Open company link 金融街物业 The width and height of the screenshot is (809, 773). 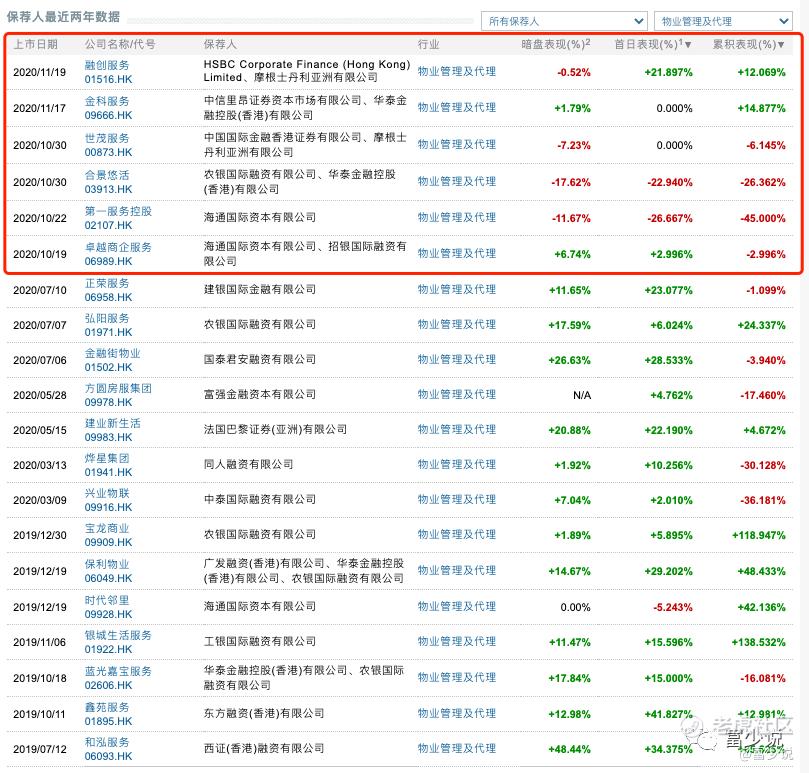tap(112, 353)
